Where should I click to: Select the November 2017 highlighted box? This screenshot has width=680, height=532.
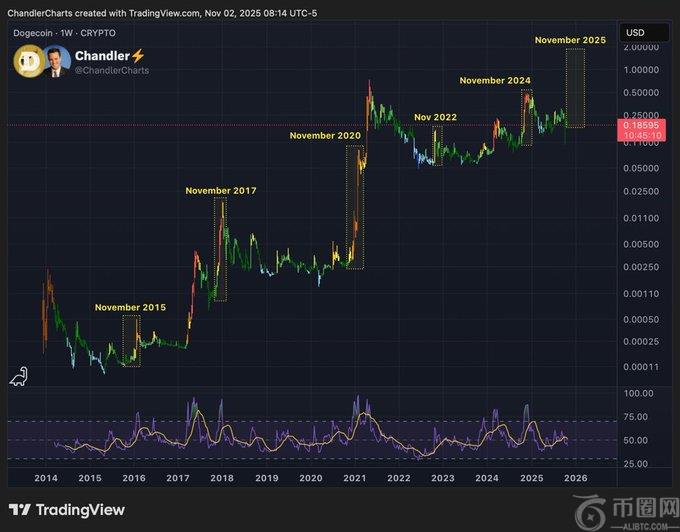click(x=220, y=249)
